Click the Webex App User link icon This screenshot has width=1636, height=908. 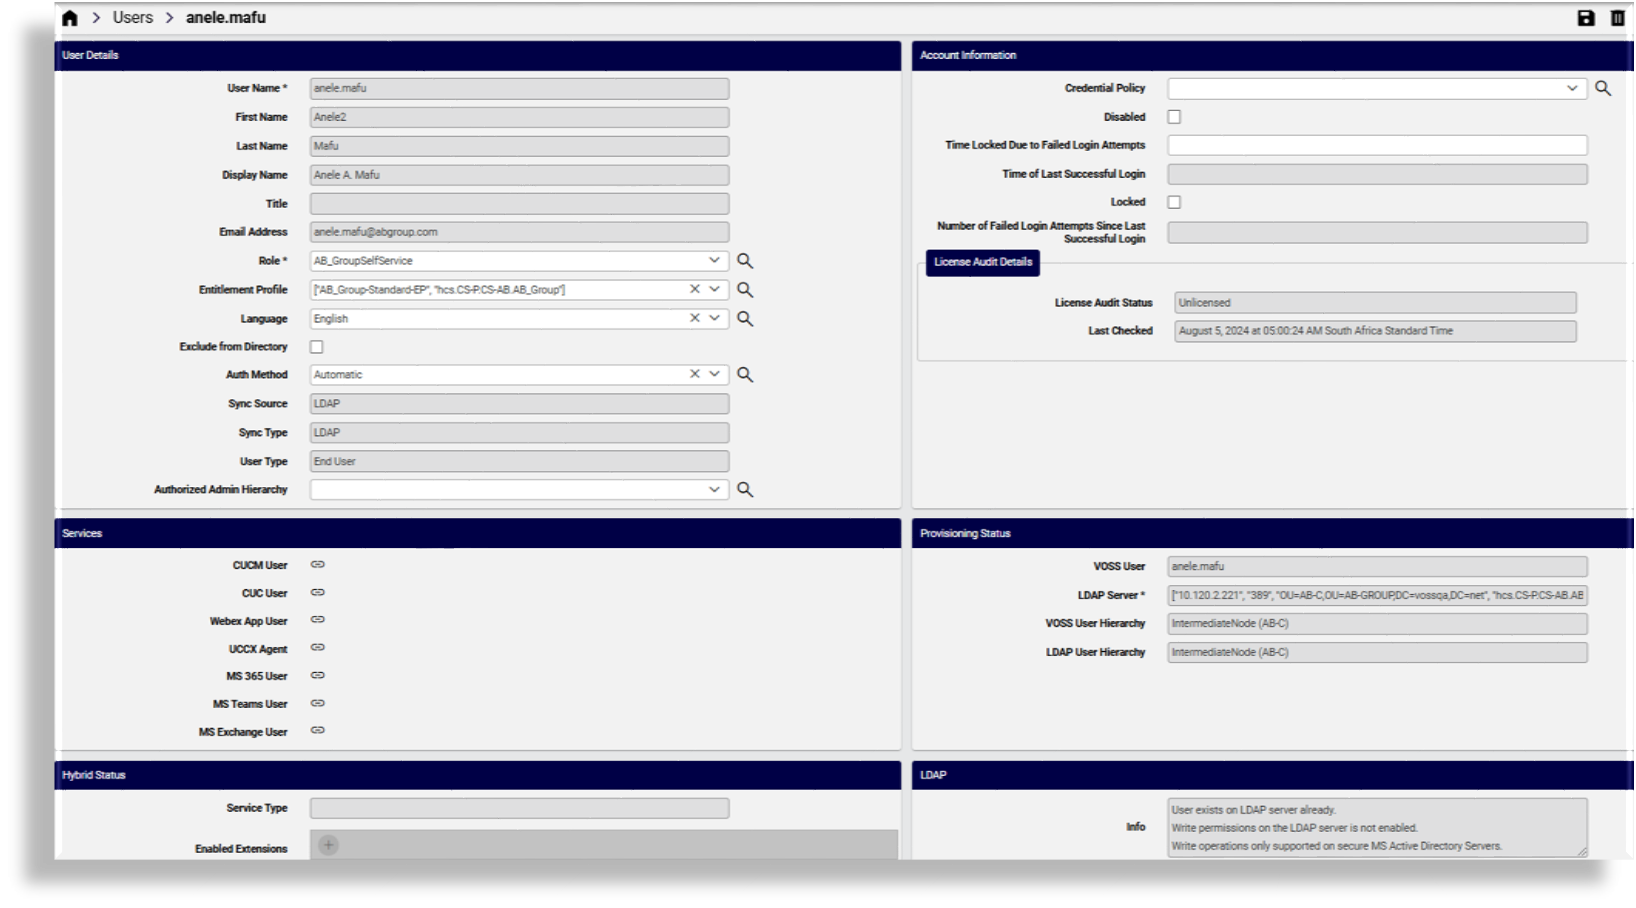(318, 620)
